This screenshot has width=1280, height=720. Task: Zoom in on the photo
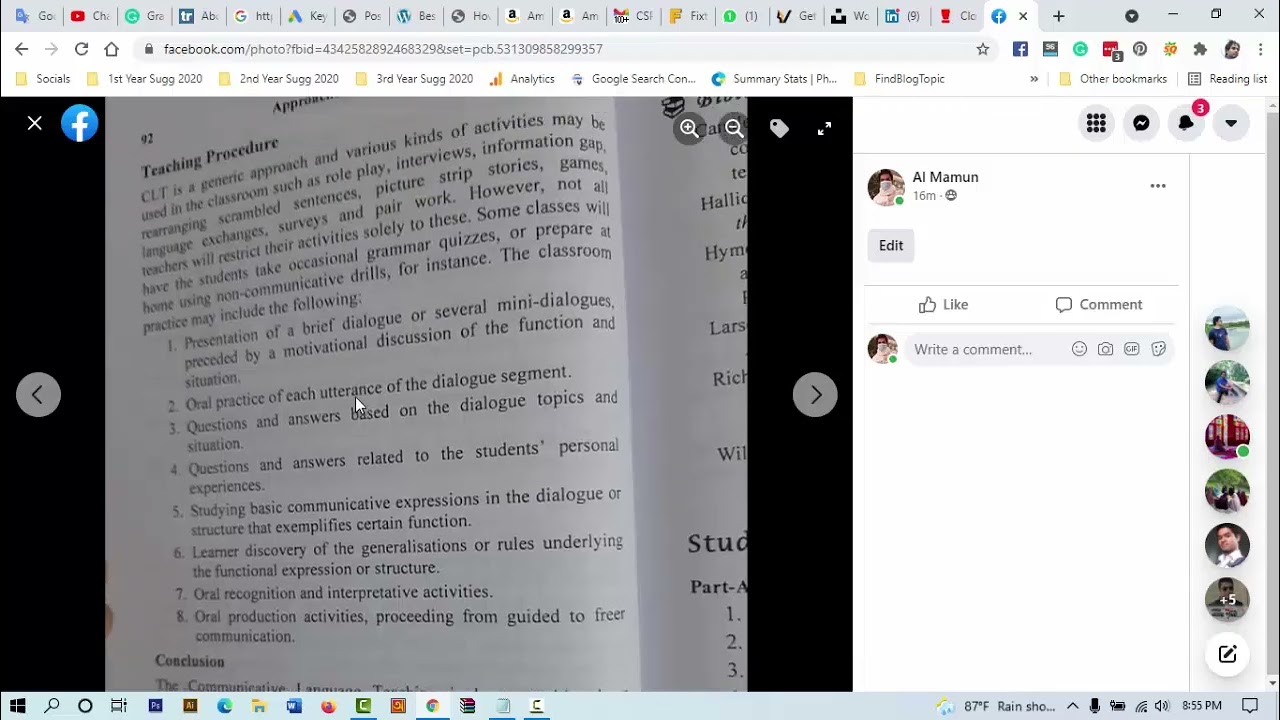(x=690, y=128)
